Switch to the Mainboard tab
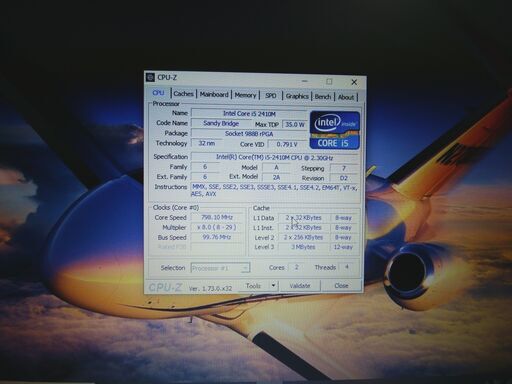Screen dimensions: 512x384 click(214, 94)
